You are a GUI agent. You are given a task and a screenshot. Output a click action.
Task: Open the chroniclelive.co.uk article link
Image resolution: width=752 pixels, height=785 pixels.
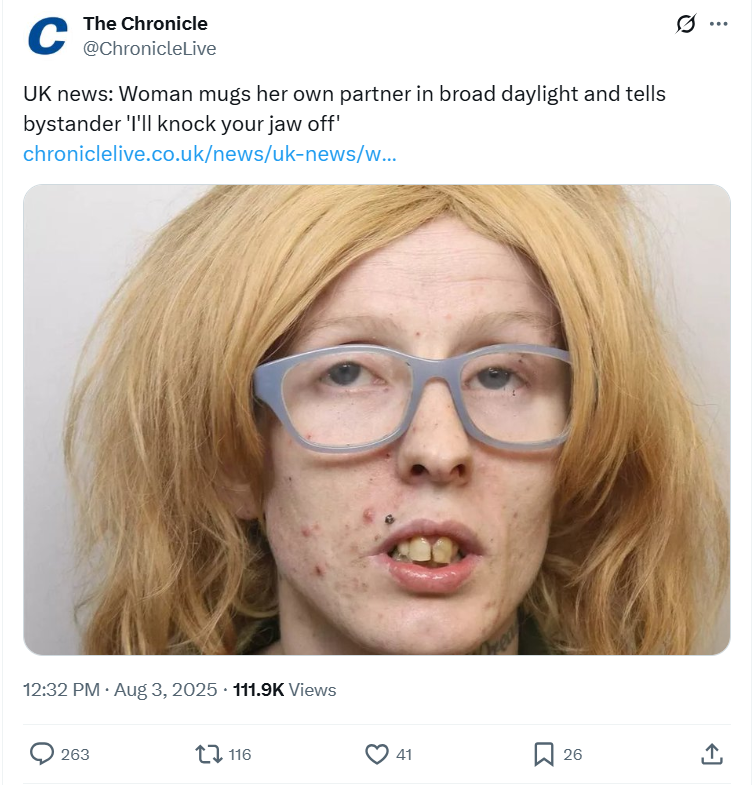click(x=210, y=154)
